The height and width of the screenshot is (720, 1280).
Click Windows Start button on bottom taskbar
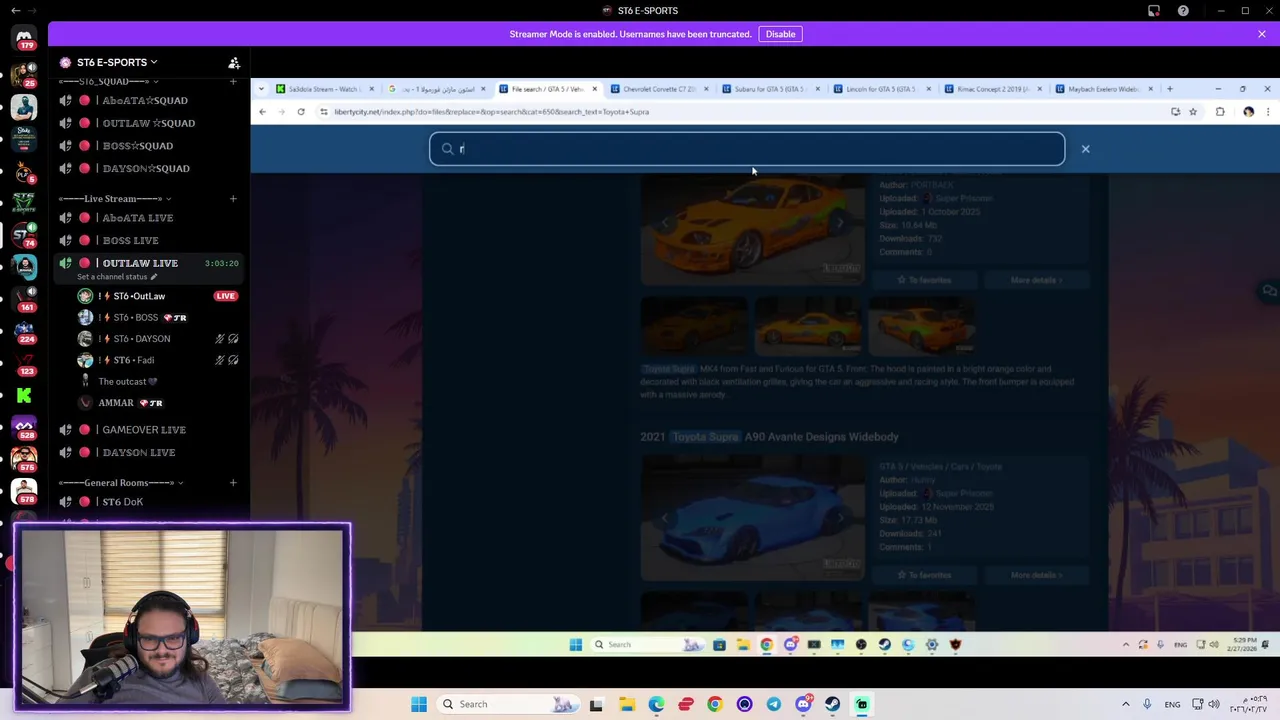(419, 704)
